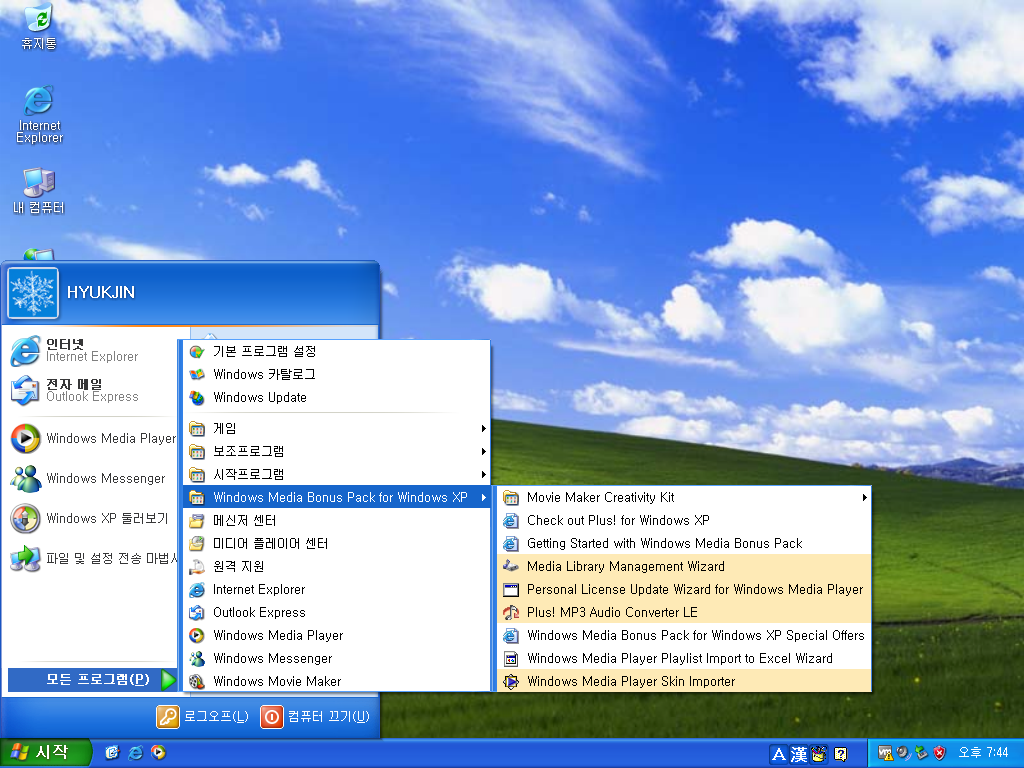Screen dimensions: 1024x768
Task: Open Windows Media Player from Start menu left list
Action: point(93,438)
